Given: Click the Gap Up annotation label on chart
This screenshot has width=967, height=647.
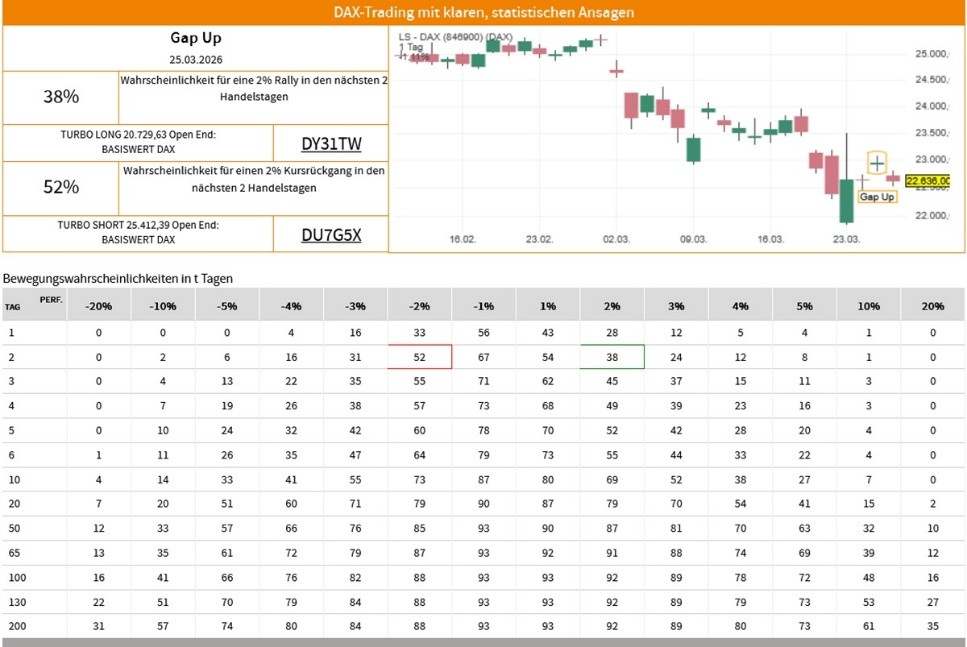Looking at the screenshot, I should coord(877,197).
